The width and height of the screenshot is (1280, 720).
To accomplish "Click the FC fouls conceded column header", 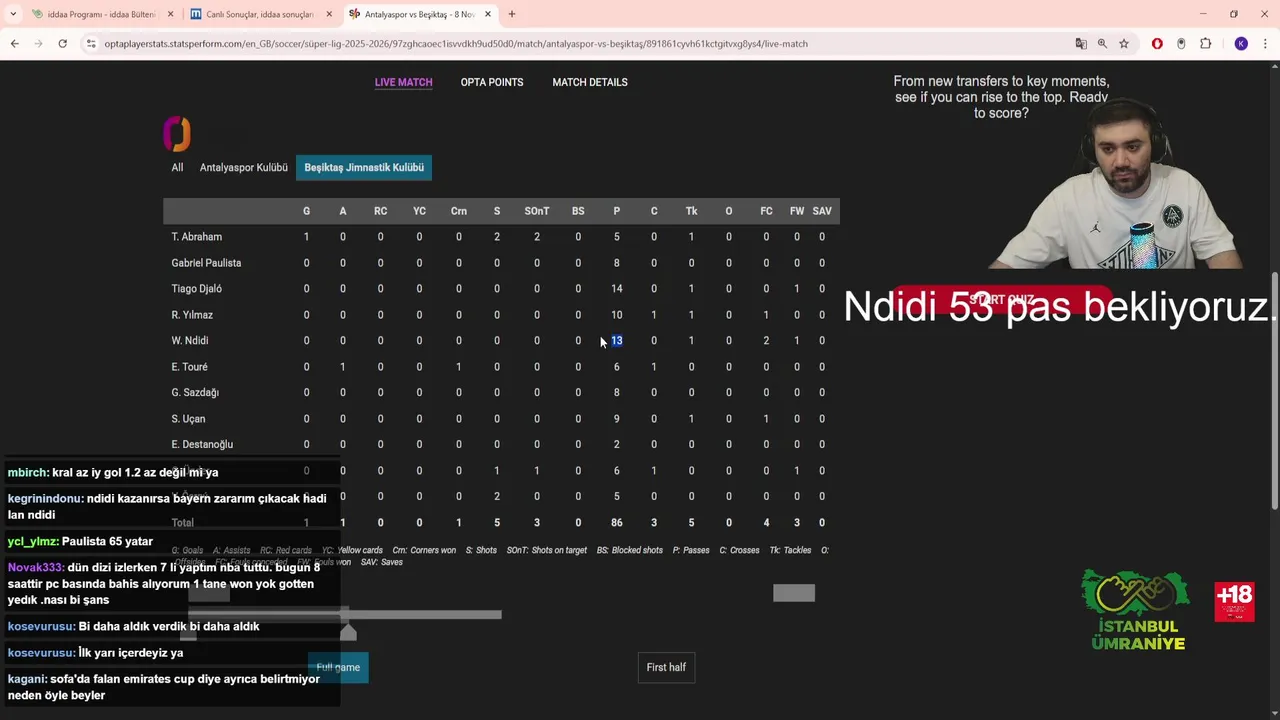I will (x=766, y=211).
